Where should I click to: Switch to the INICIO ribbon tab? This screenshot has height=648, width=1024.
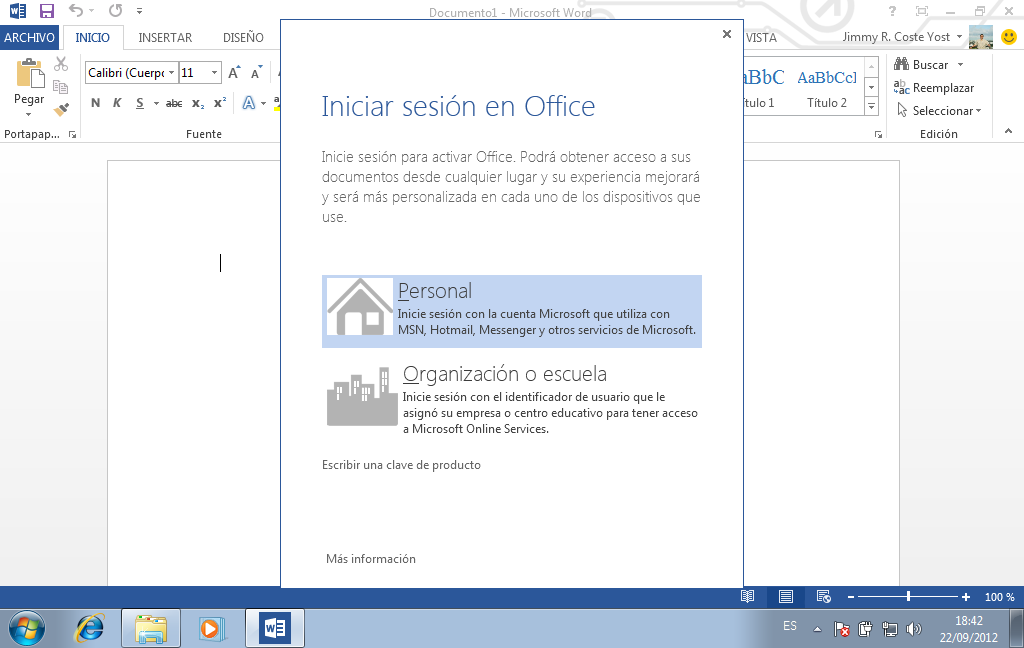pos(92,37)
